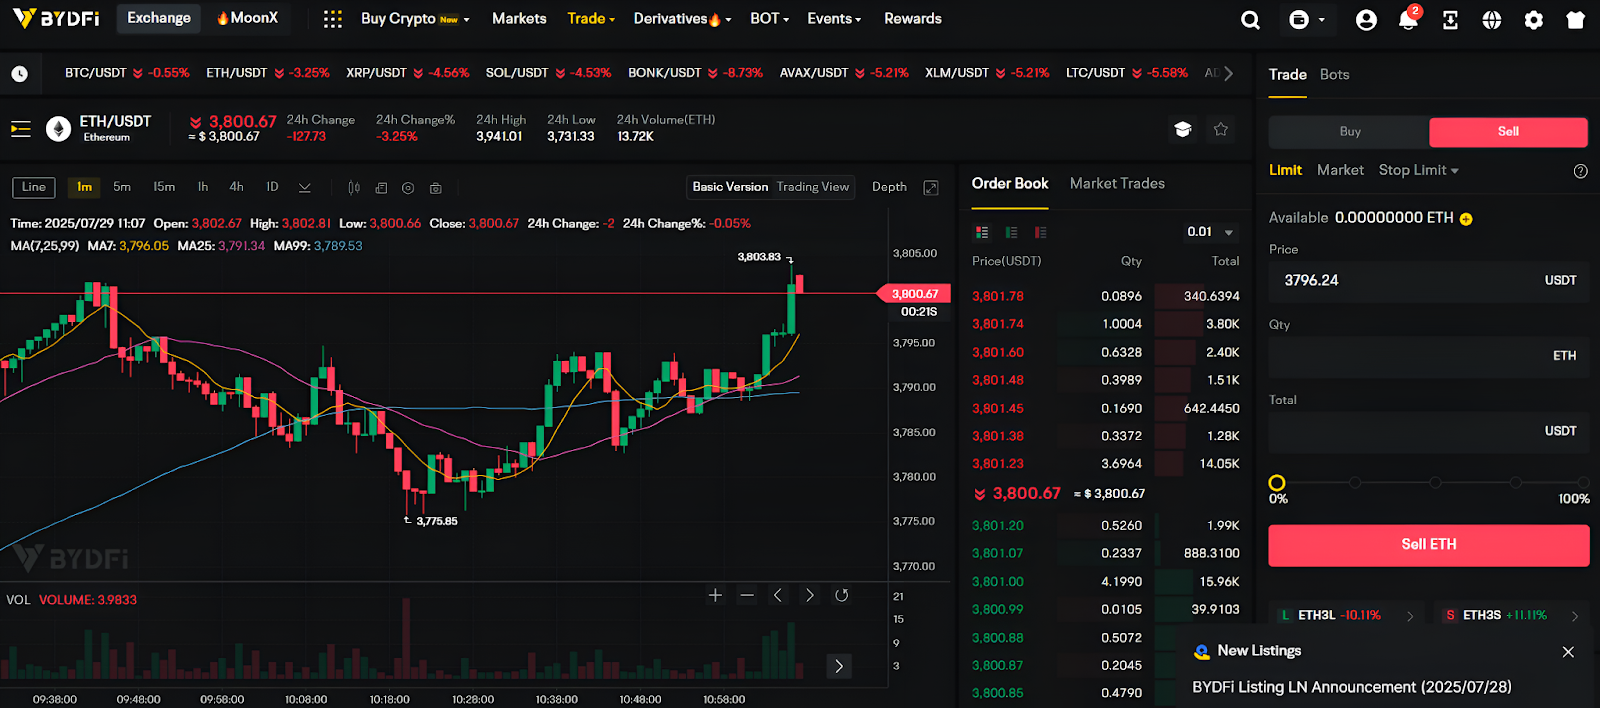Screen dimensions: 1600x708
Task: Open the candlestick chart type icon
Action: coord(354,187)
